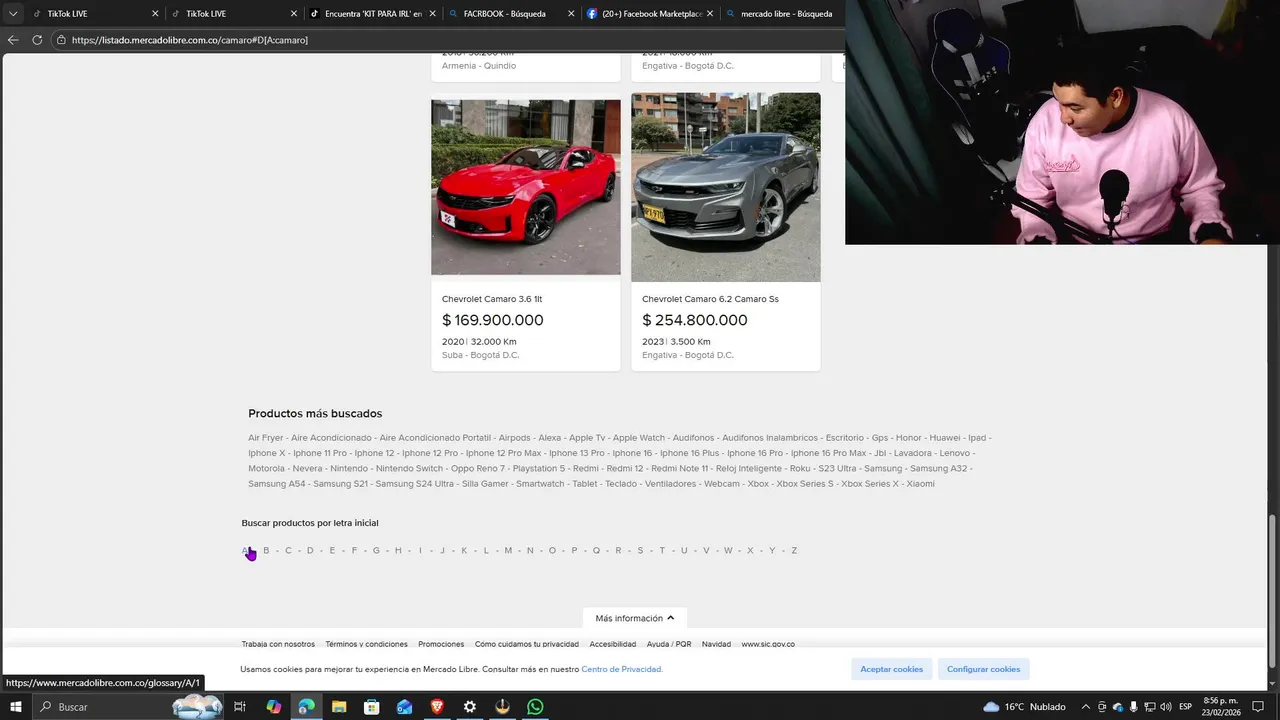Open the Playstation 5 search link
This screenshot has width=1280, height=720.
pos(539,468)
